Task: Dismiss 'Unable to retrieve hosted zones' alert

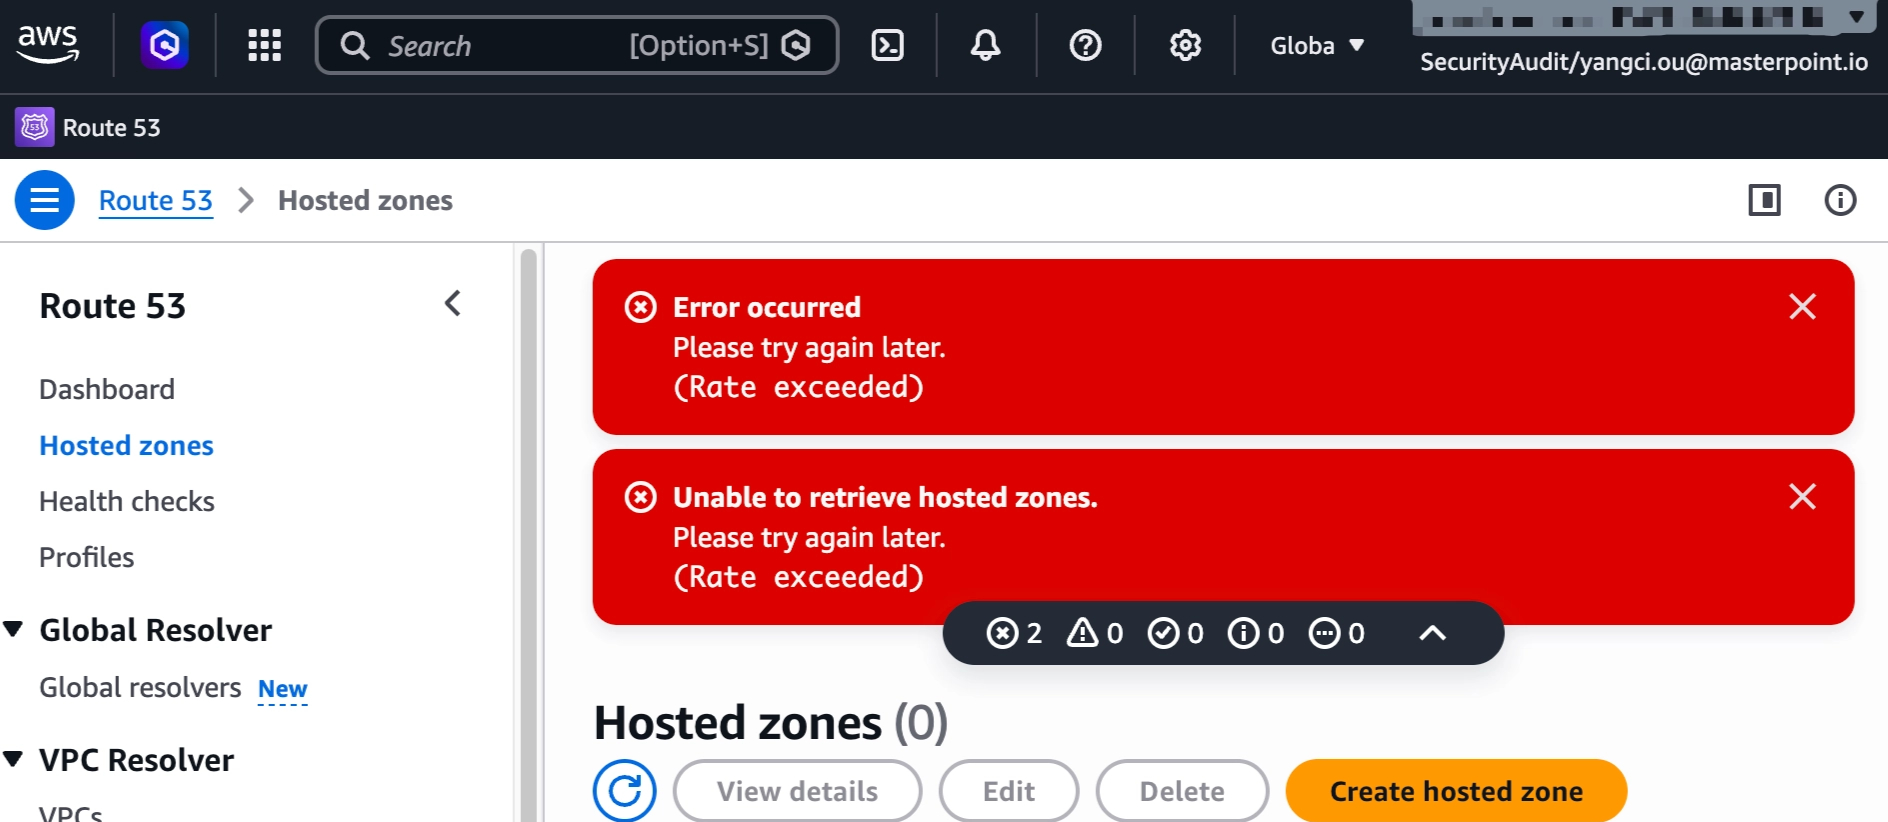Action: coord(1802,496)
